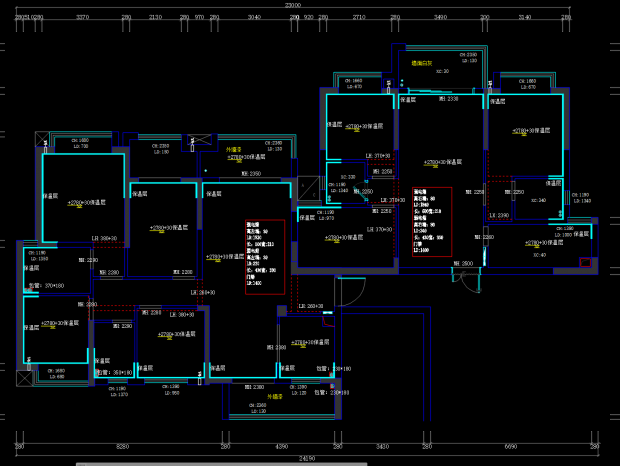Select the crossed shaft symbol at bottom-left corner

[23, 378]
